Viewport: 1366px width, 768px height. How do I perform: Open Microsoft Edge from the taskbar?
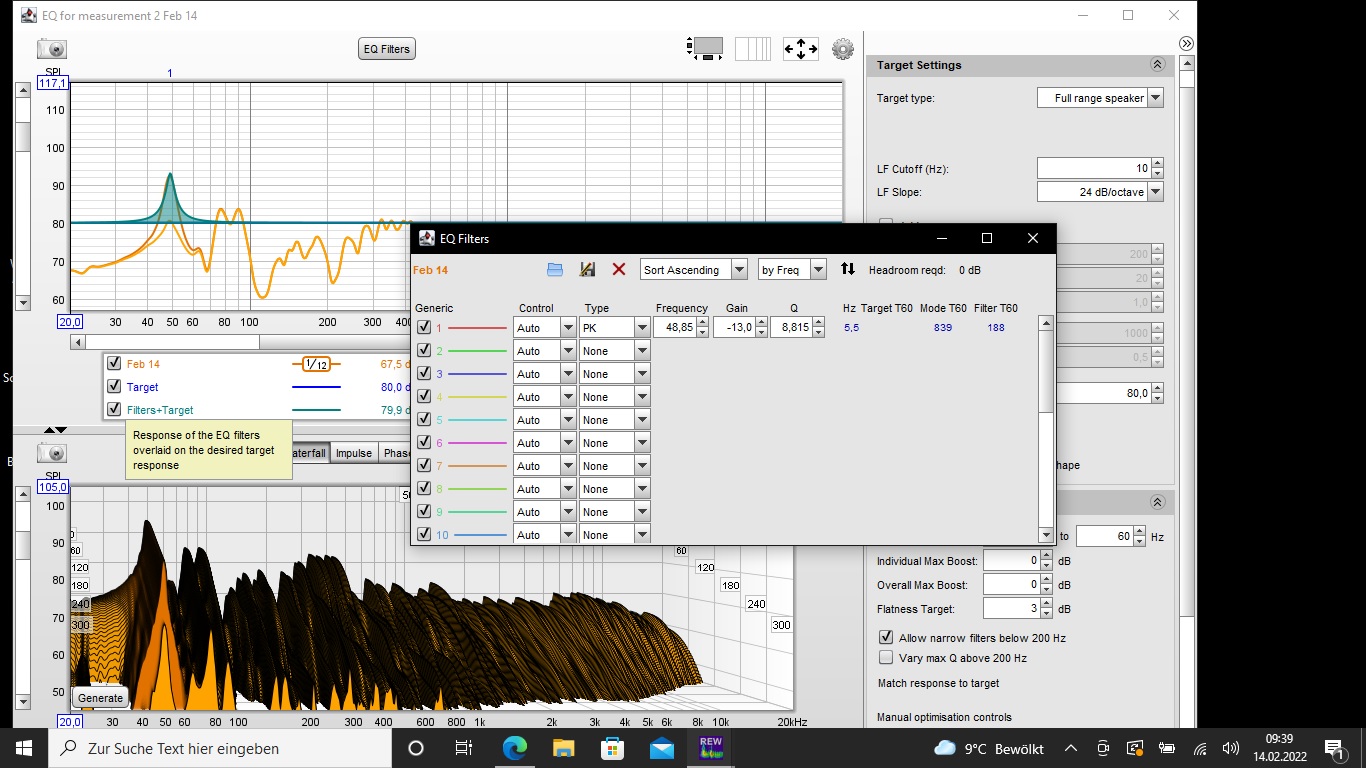pyautogui.click(x=514, y=748)
